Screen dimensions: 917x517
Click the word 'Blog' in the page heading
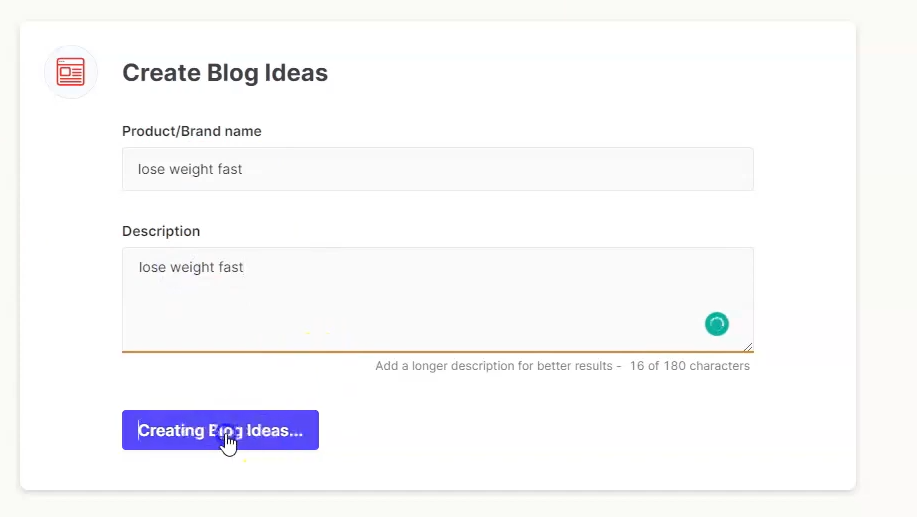coord(233,73)
